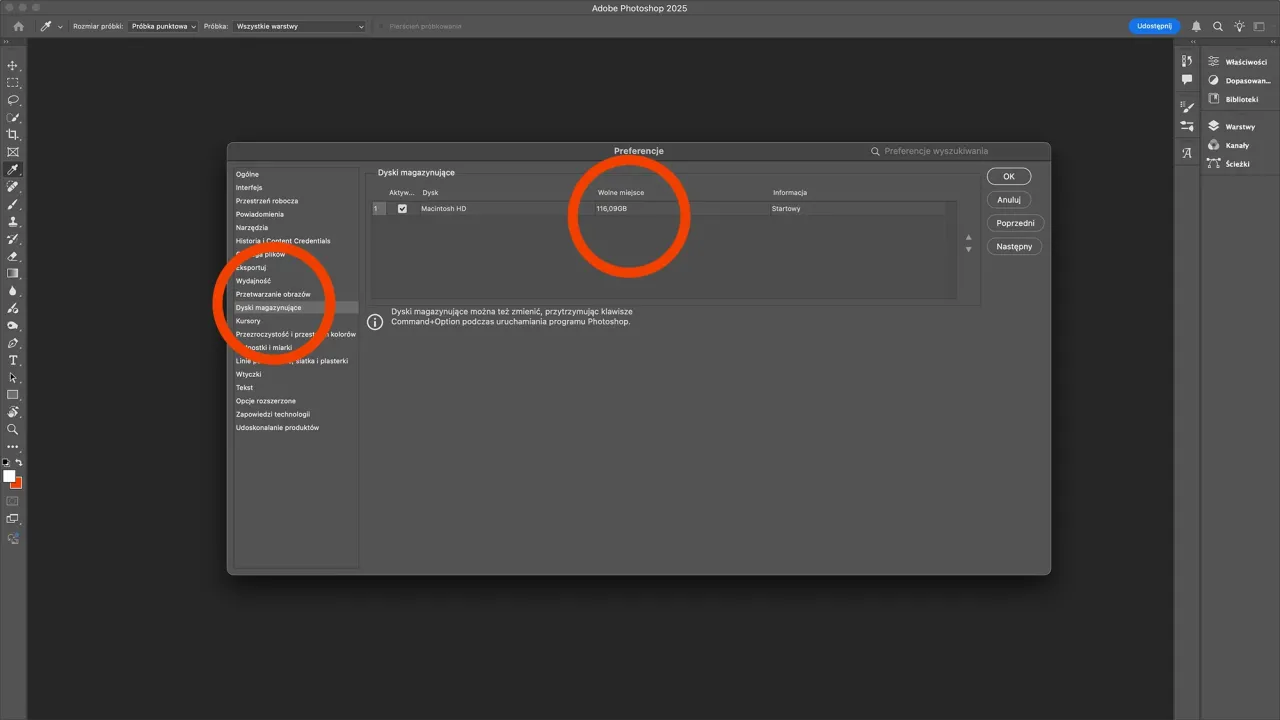
Task: Click the OK button
Action: click(1008, 176)
